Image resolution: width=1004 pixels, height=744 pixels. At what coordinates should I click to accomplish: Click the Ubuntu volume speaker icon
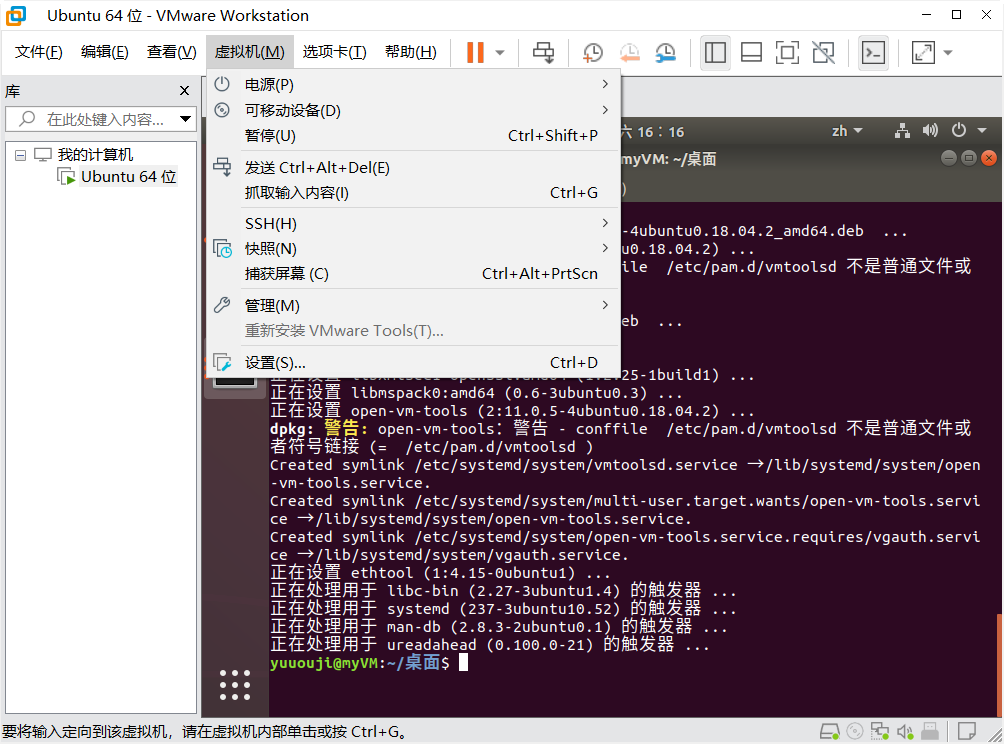coord(930,131)
